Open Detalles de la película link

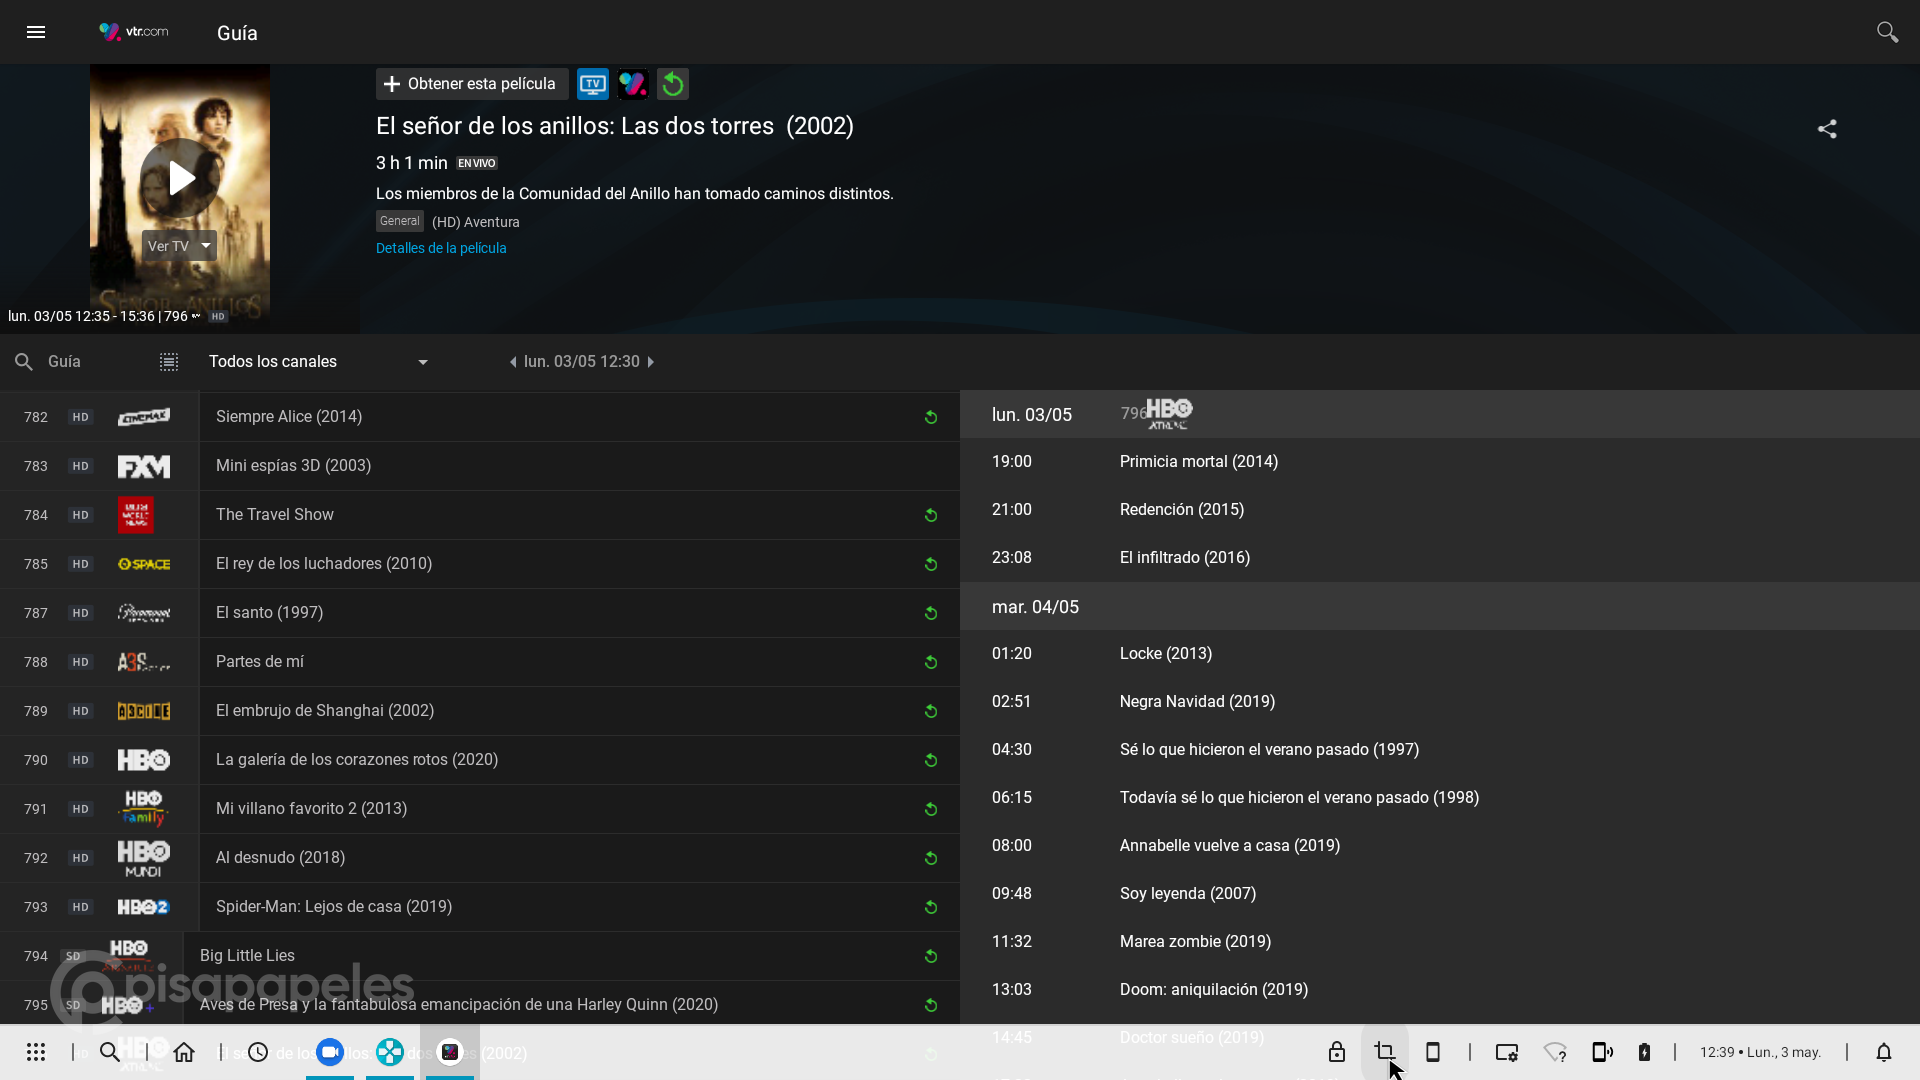(x=441, y=248)
